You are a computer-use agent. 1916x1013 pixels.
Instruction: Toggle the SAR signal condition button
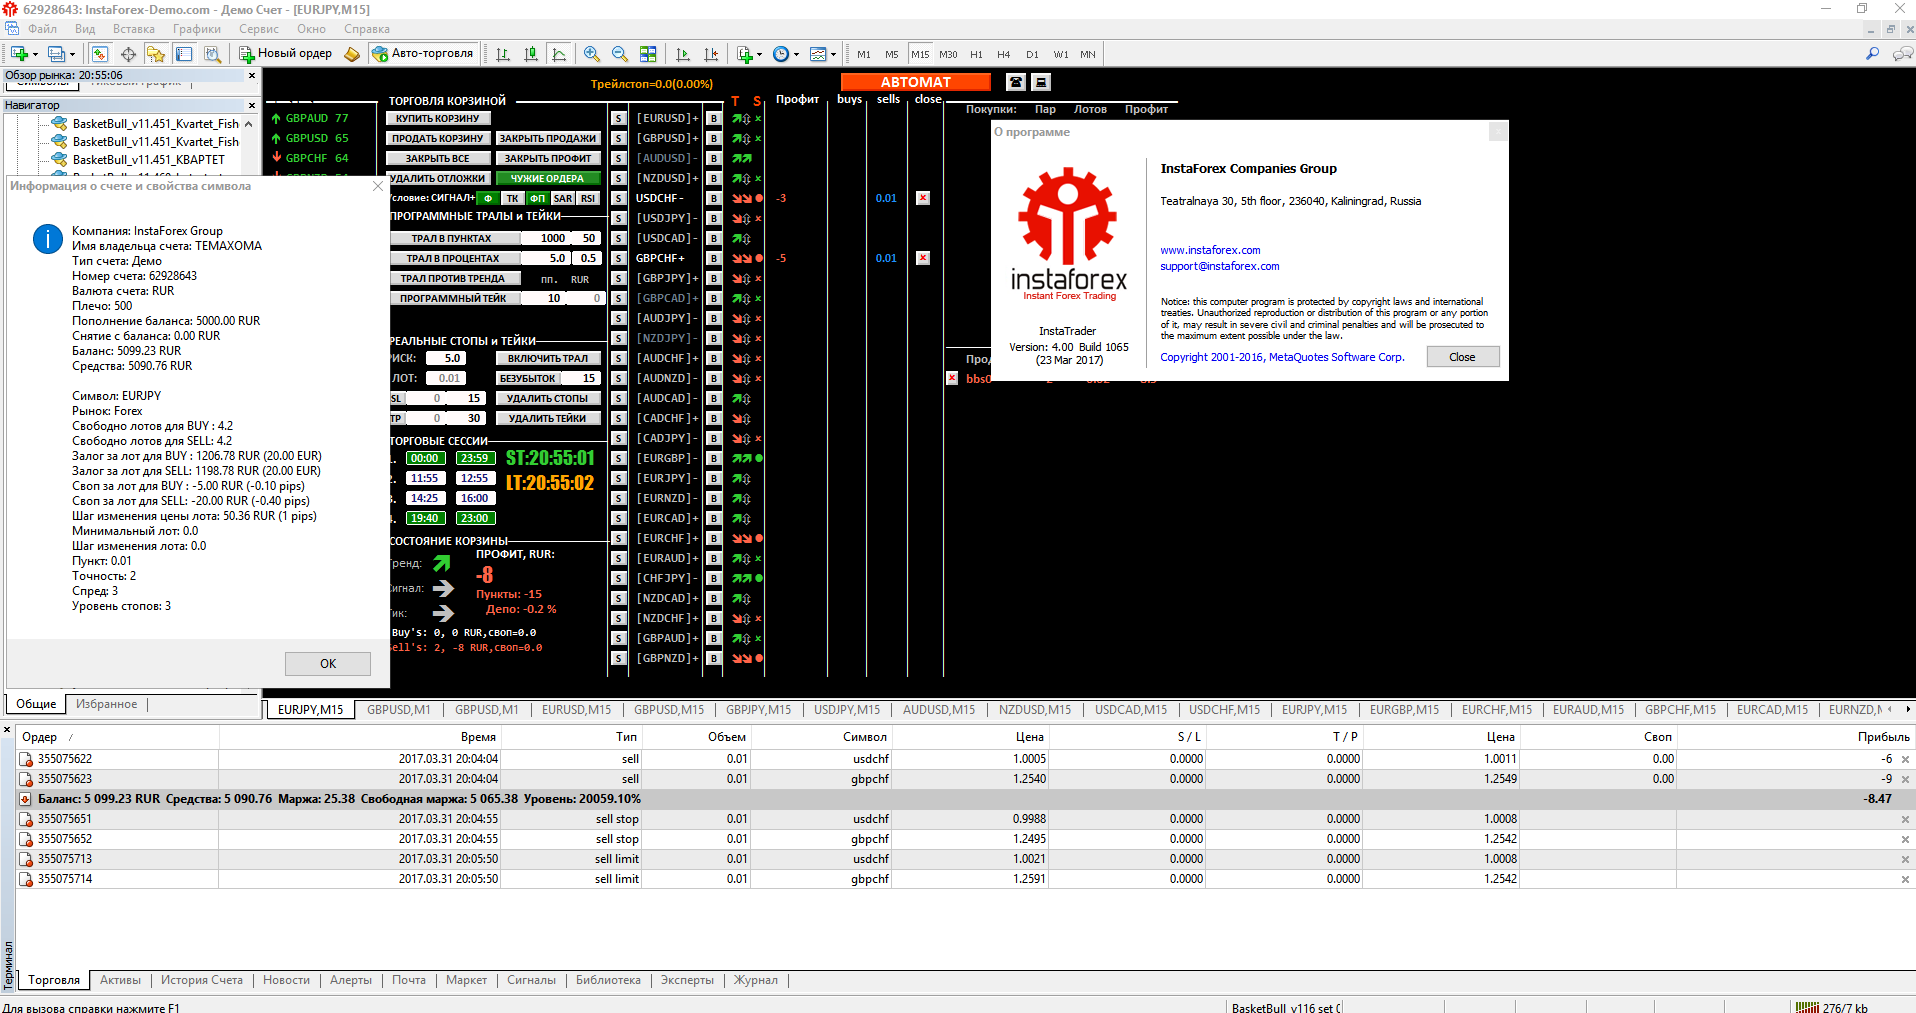tap(563, 198)
